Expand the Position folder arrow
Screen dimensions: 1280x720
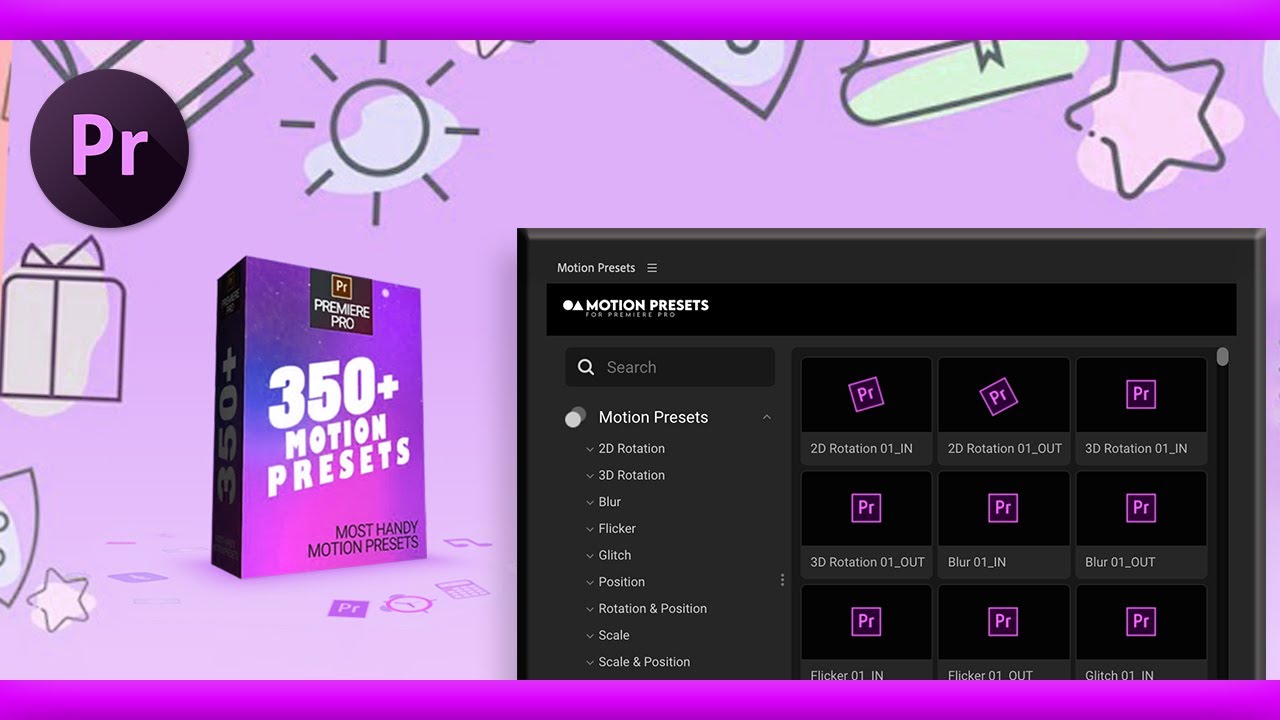tap(590, 582)
